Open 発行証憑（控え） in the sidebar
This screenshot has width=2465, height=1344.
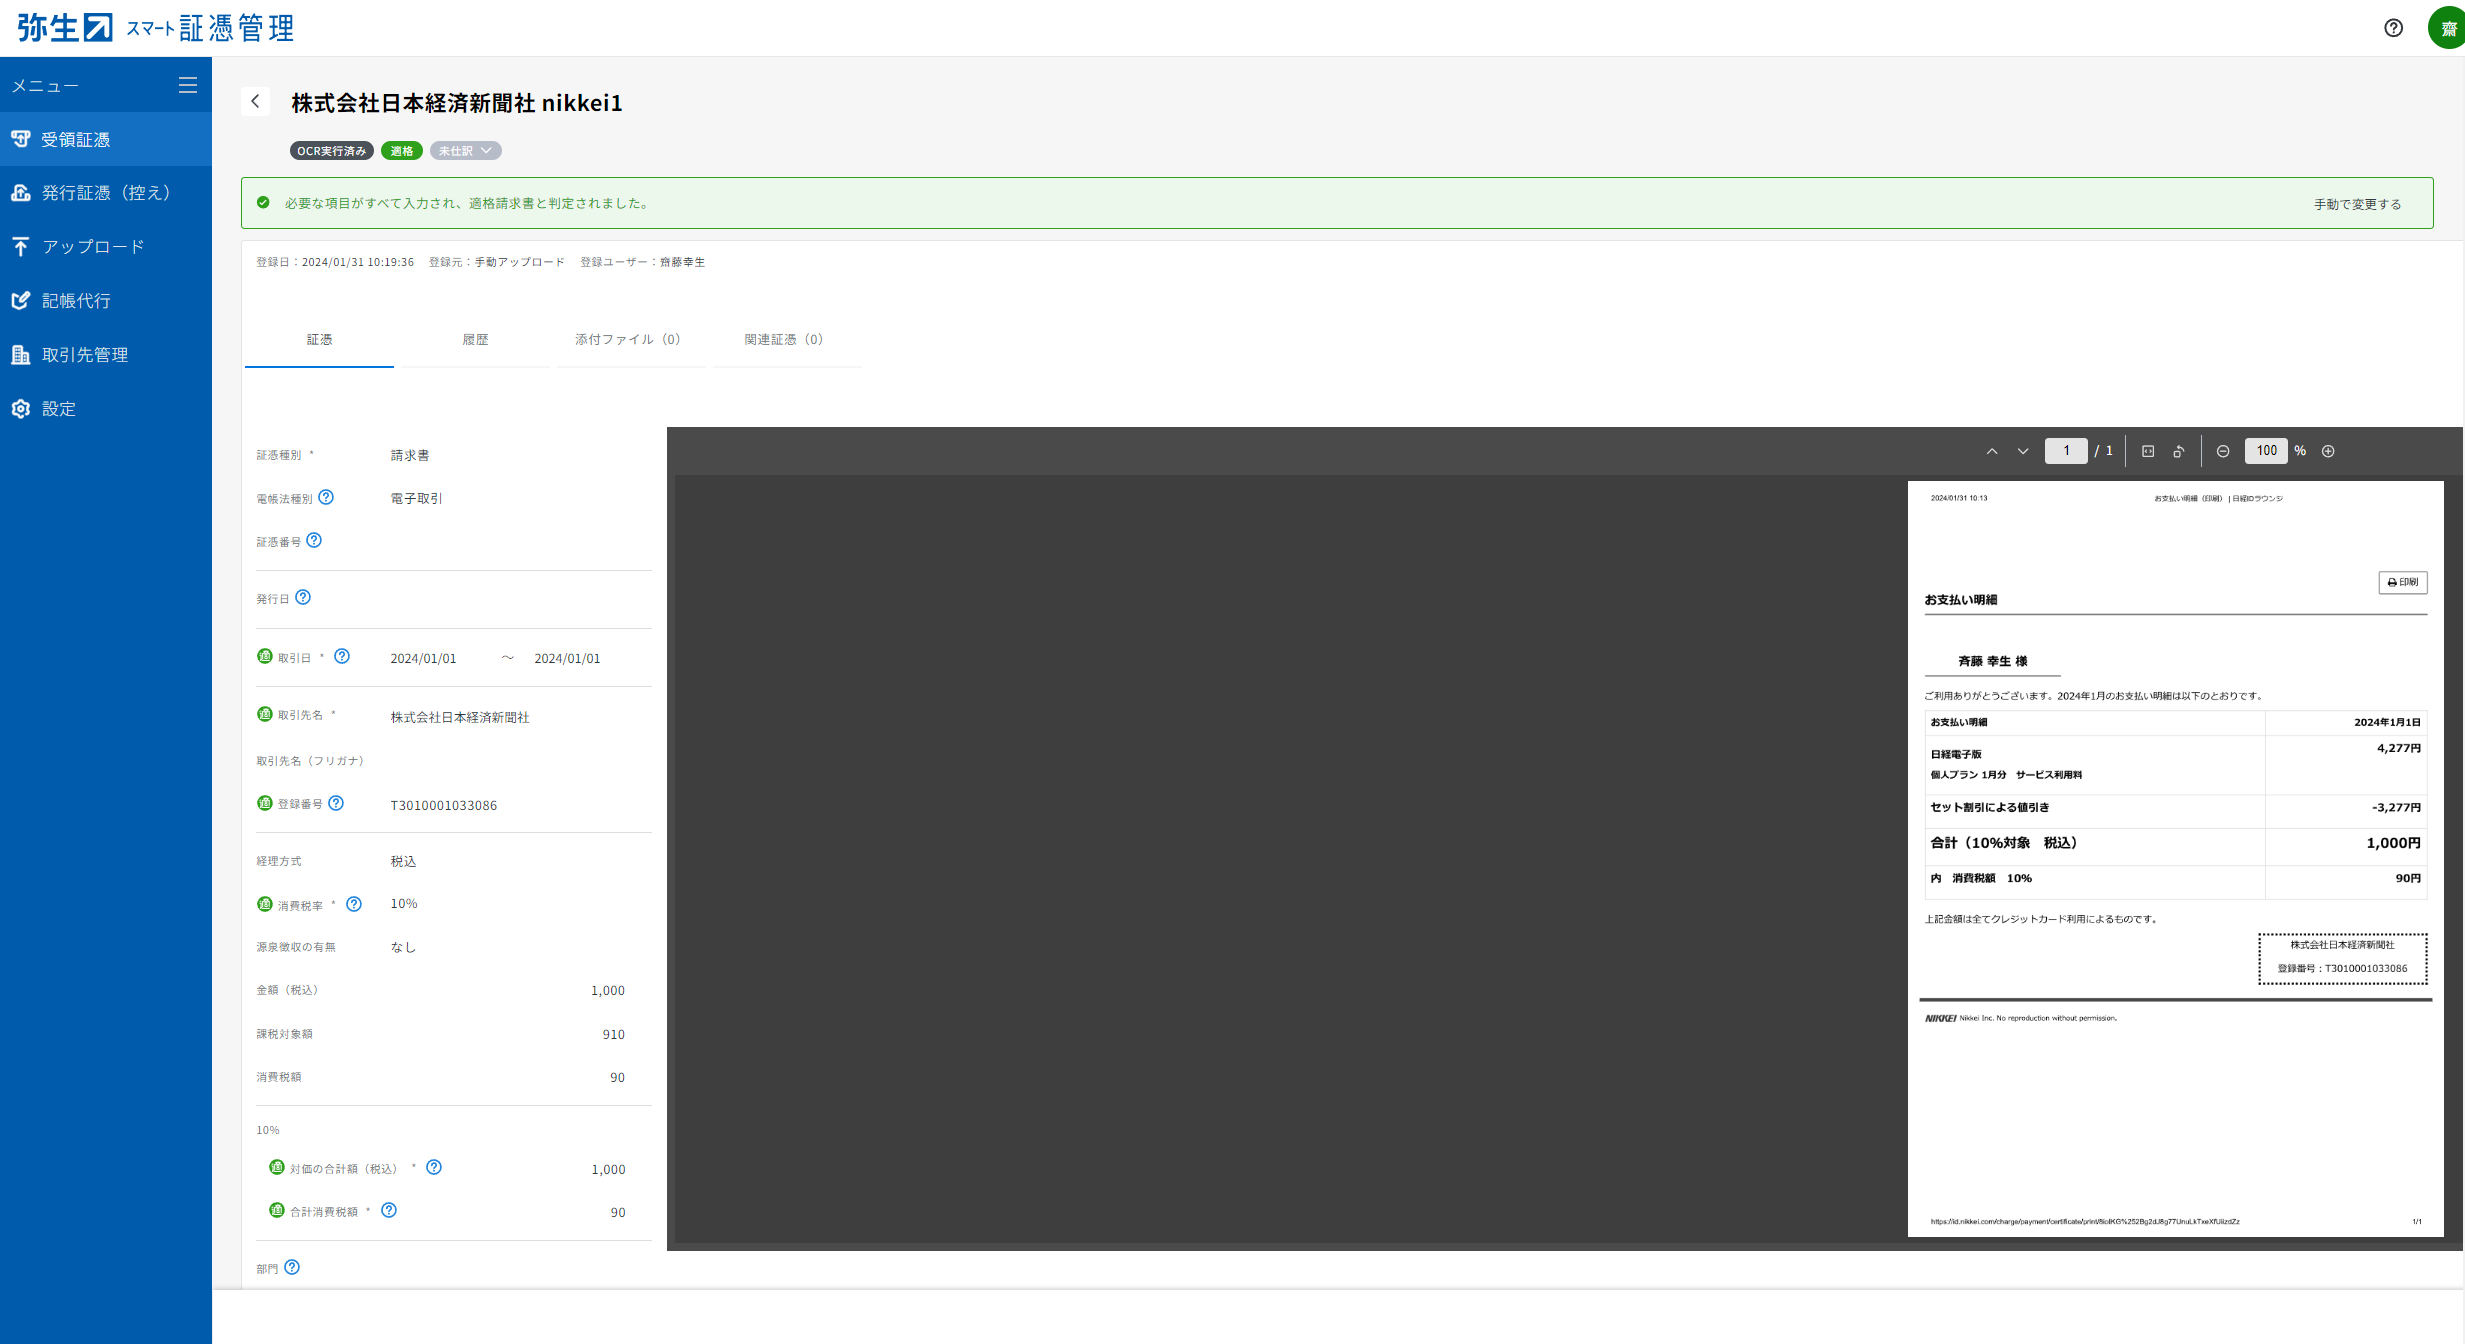(x=106, y=193)
